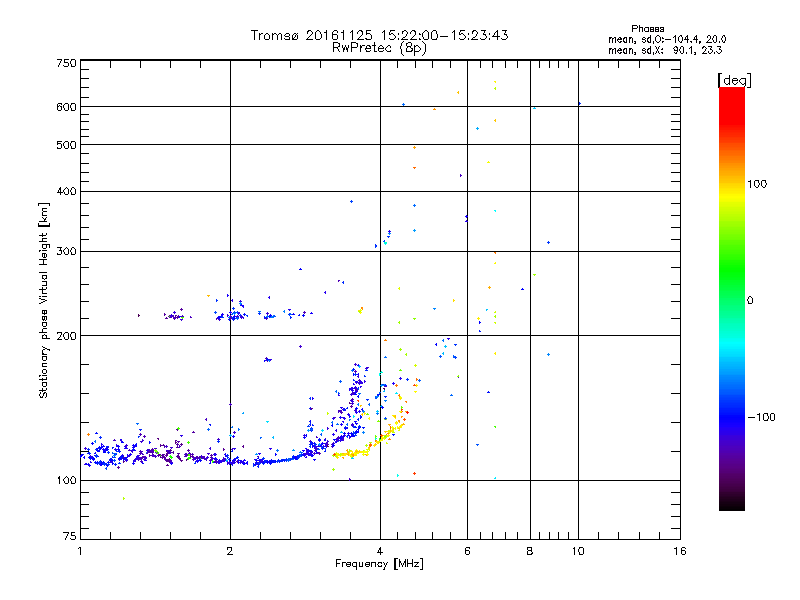Click the 'Phases' header text
The image size is (800, 600).
(x=647, y=29)
